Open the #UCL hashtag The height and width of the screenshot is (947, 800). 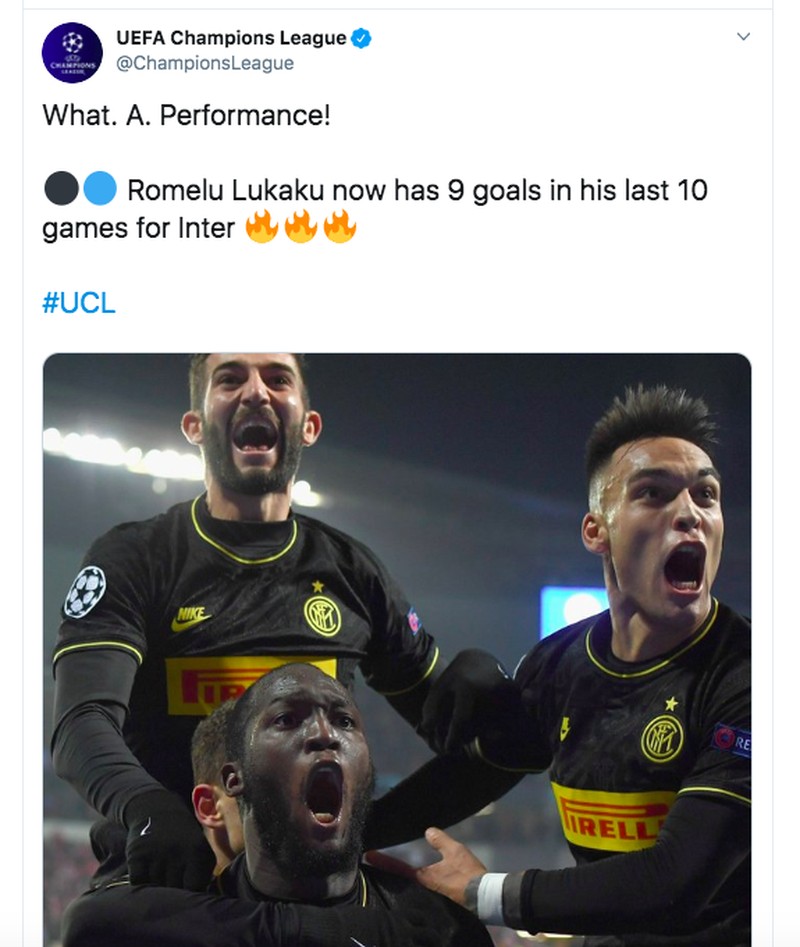pos(79,304)
